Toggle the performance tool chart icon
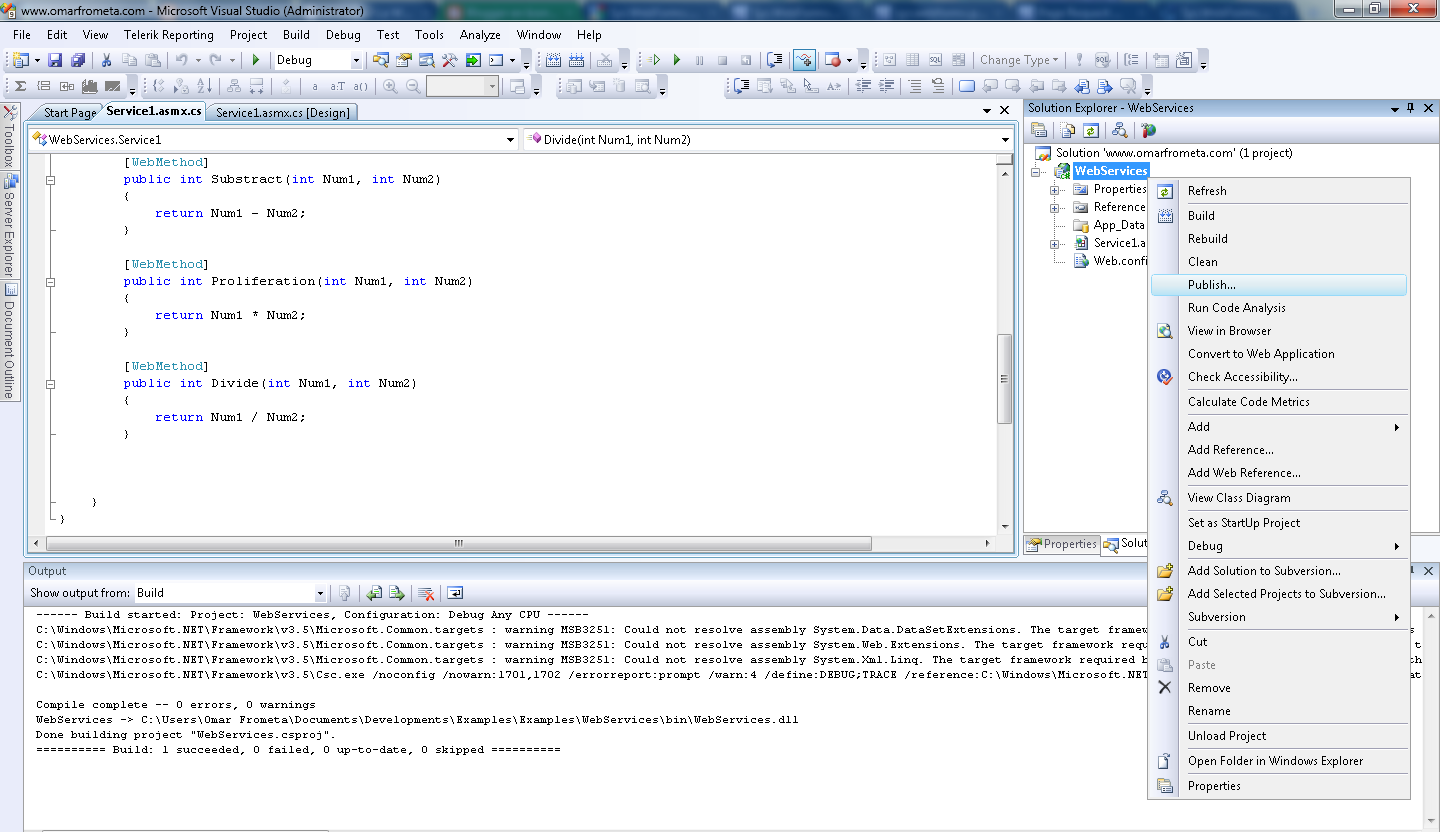 pos(804,60)
